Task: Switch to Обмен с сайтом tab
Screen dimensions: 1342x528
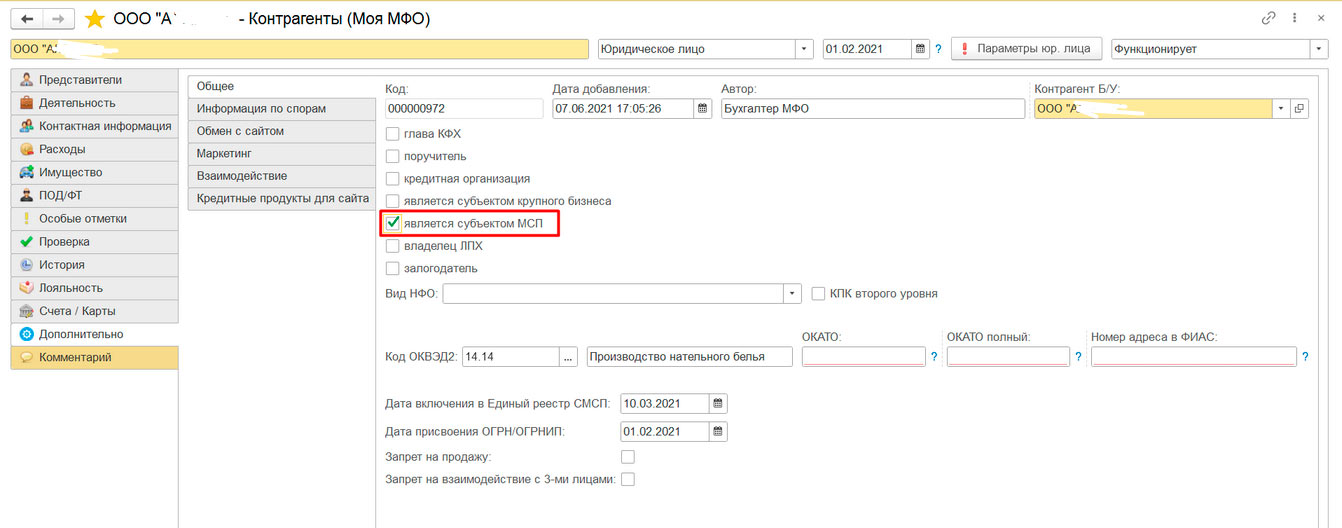Action: click(281, 131)
